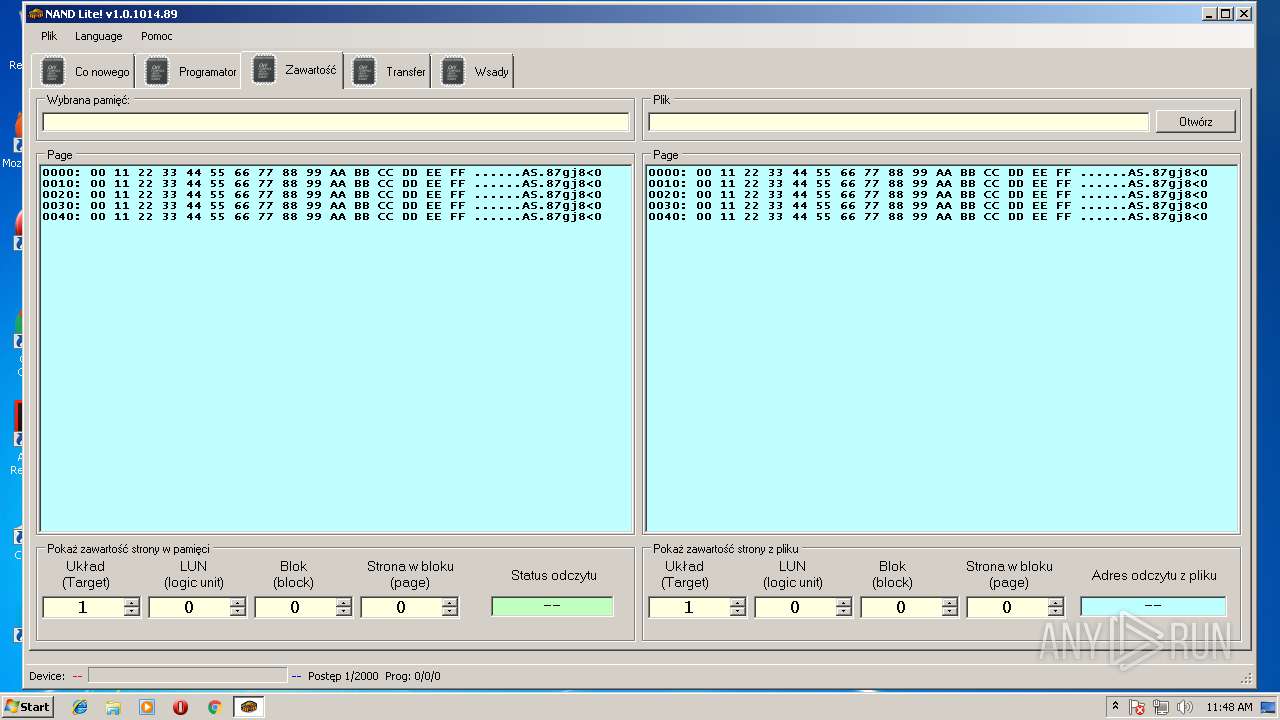
Task: Launch Google Chrome from taskbar
Action: pyautogui.click(x=214, y=707)
